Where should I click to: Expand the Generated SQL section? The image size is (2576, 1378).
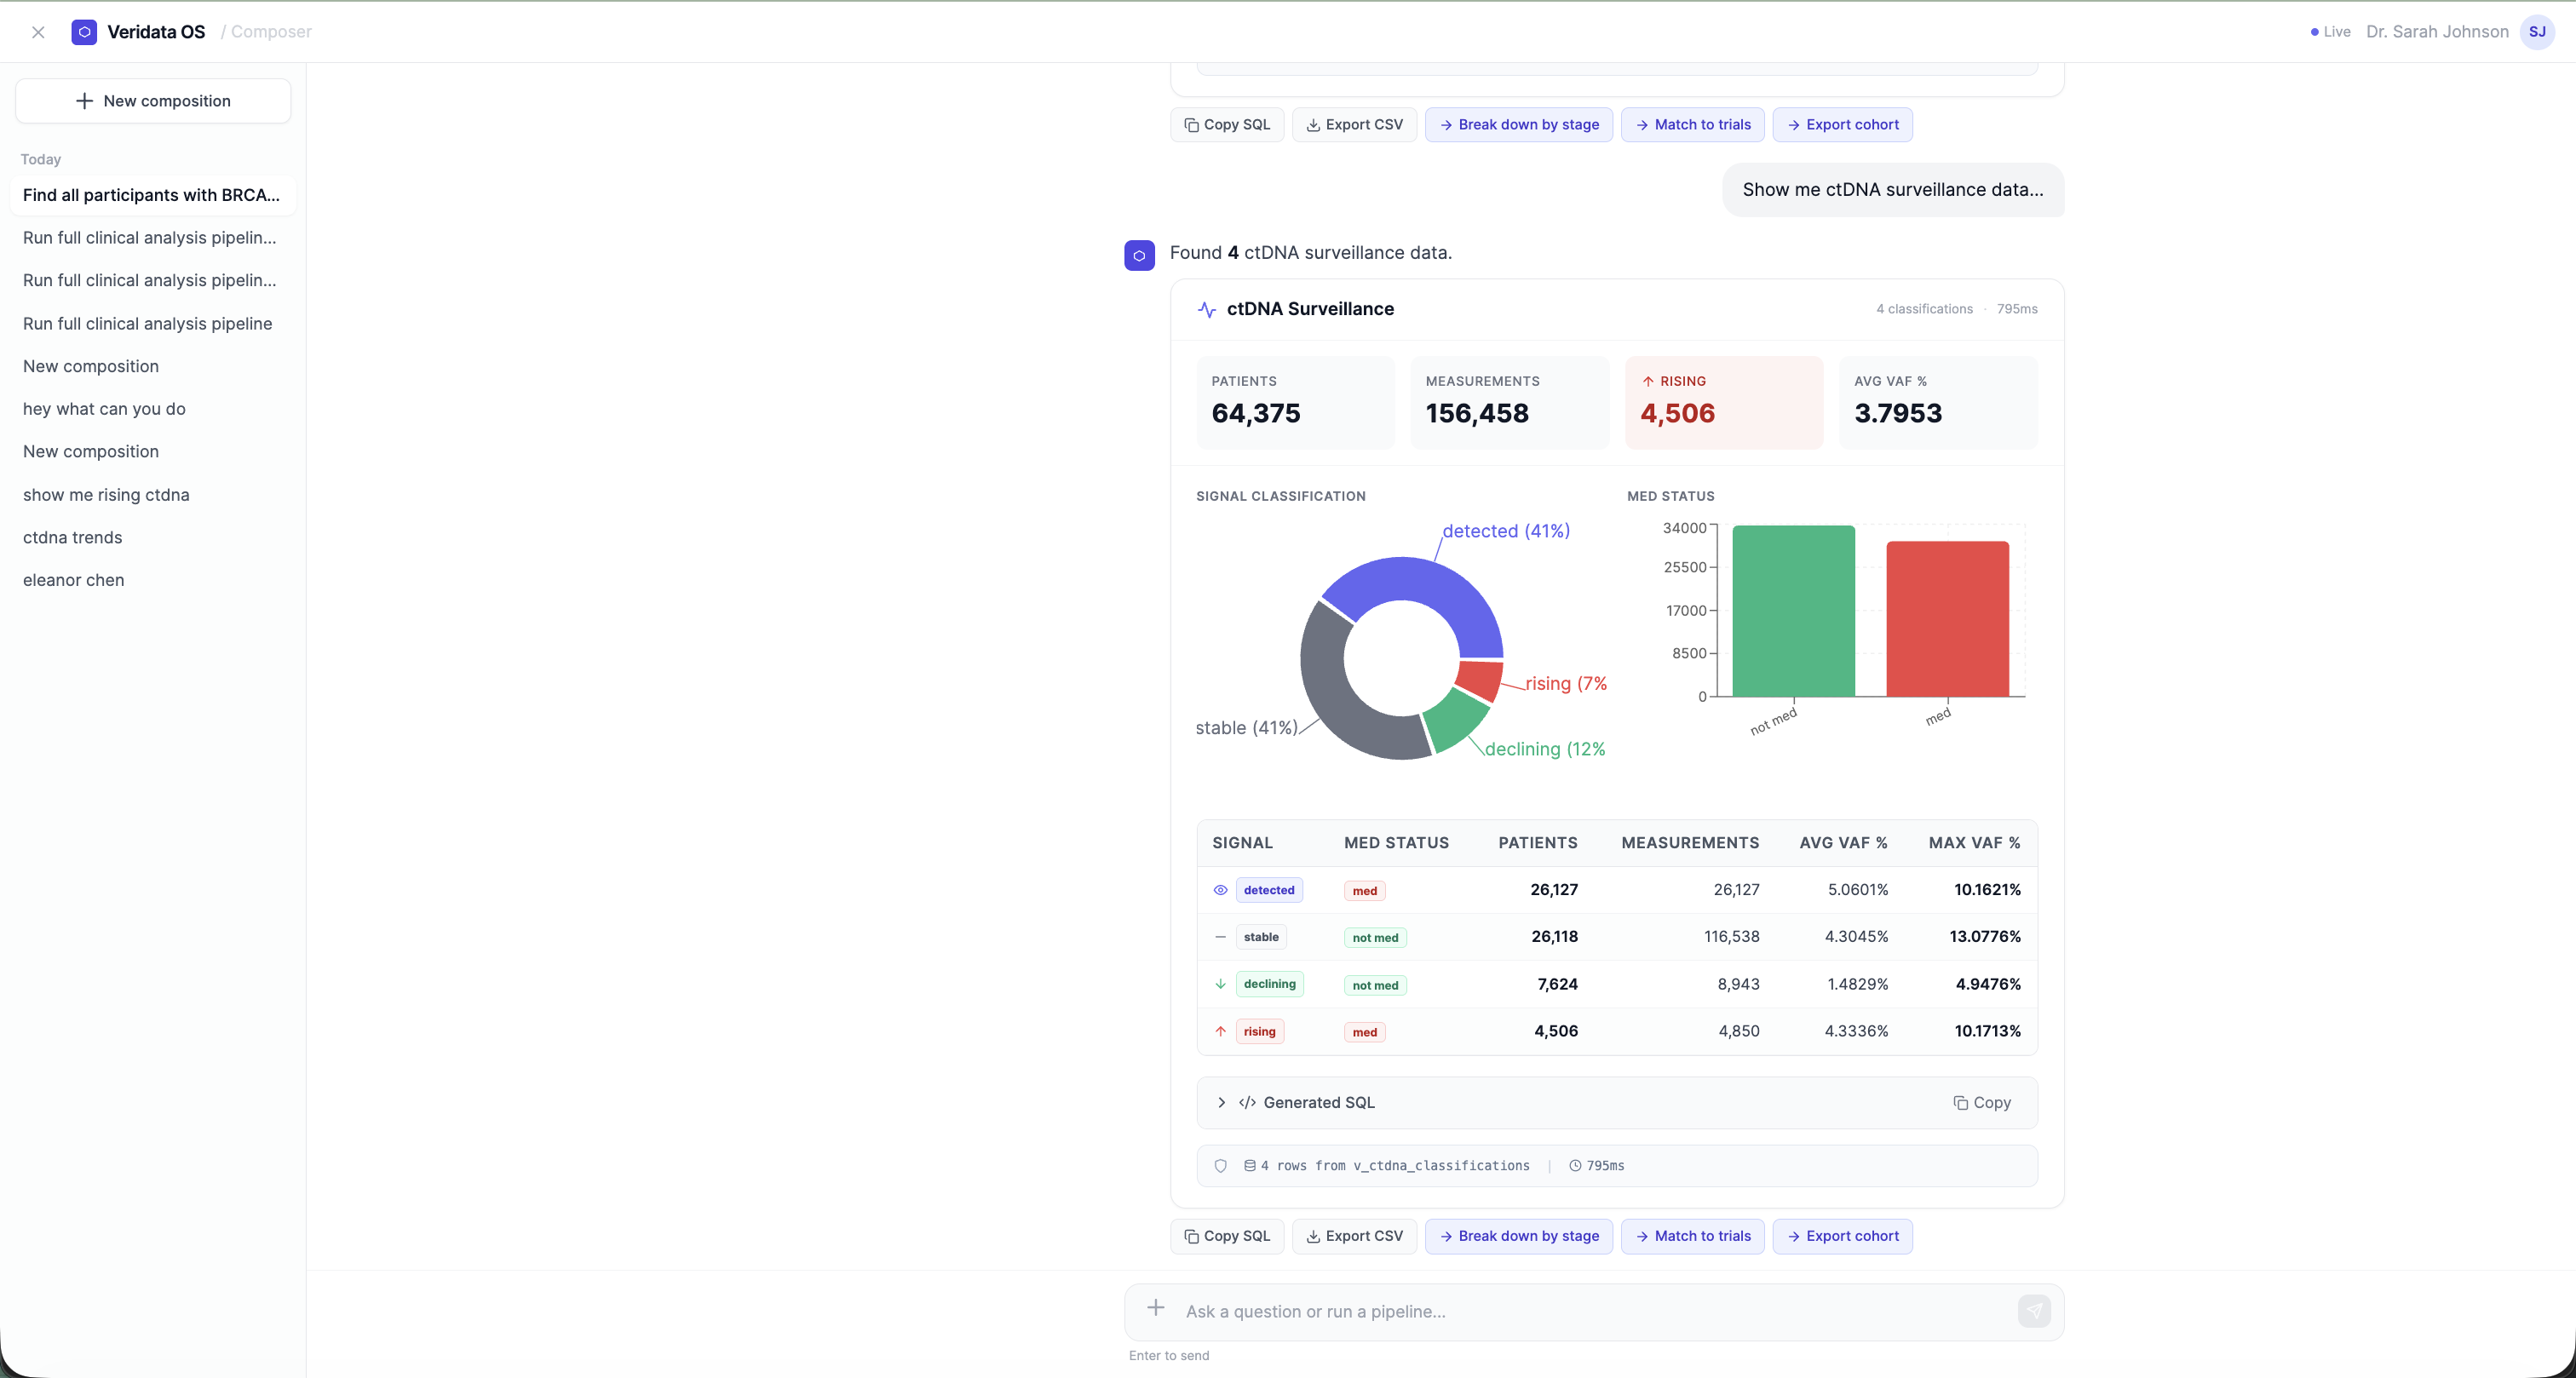(1221, 1102)
